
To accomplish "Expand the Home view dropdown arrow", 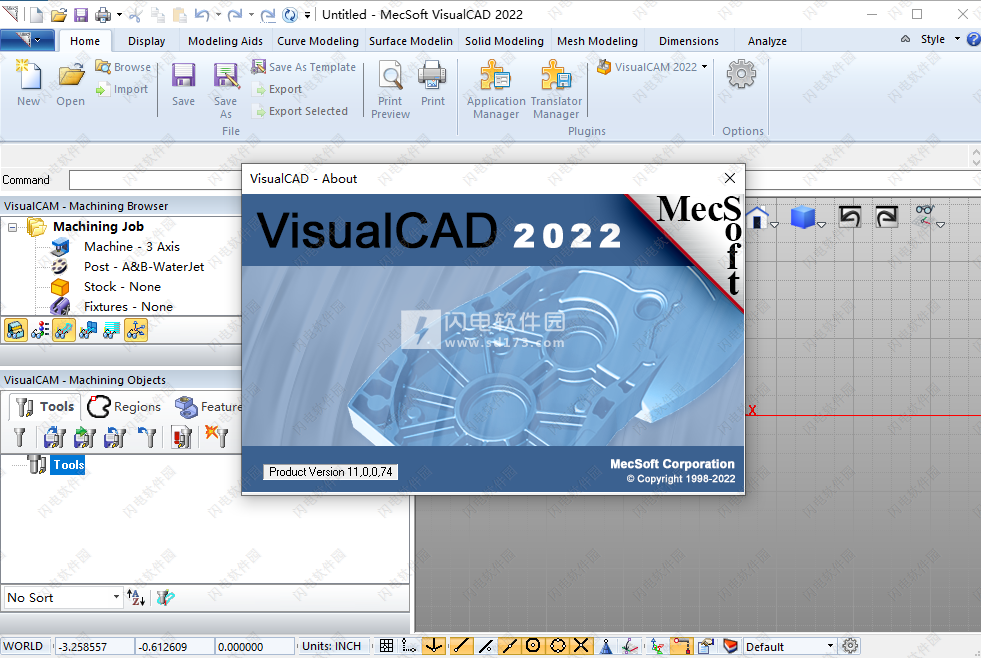I will tap(775, 225).
